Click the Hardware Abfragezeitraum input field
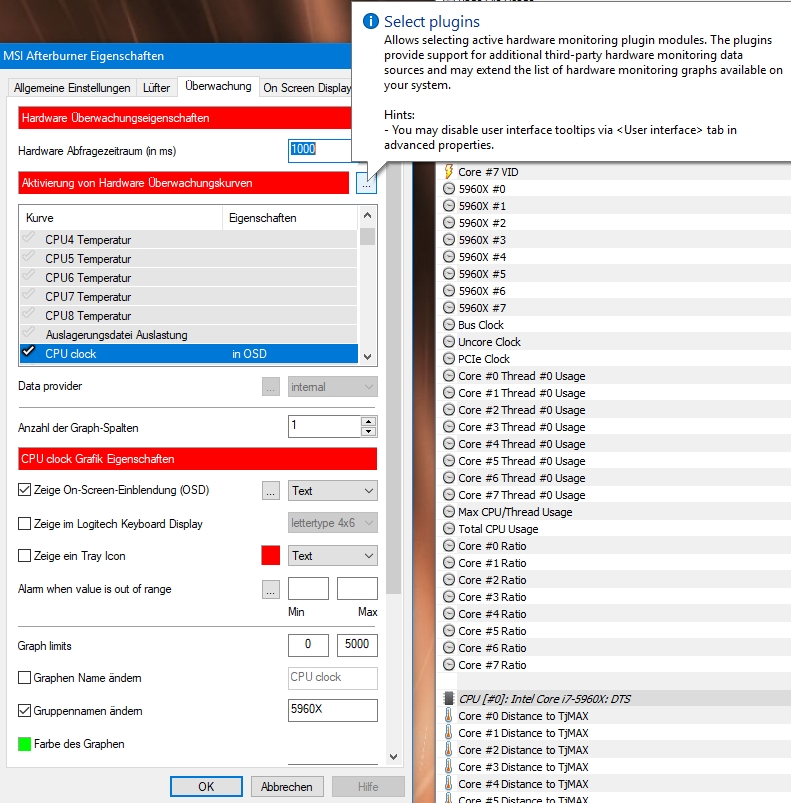 tap(319, 151)
